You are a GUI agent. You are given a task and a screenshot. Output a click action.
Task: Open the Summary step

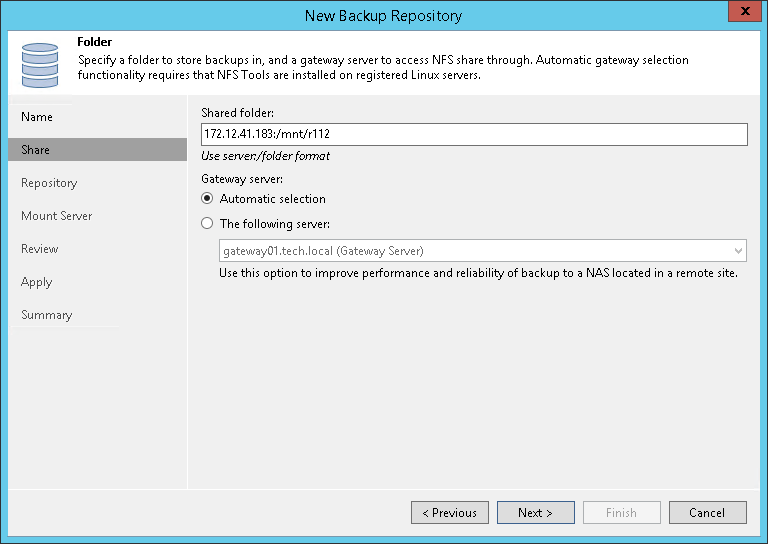pos(47,315)
